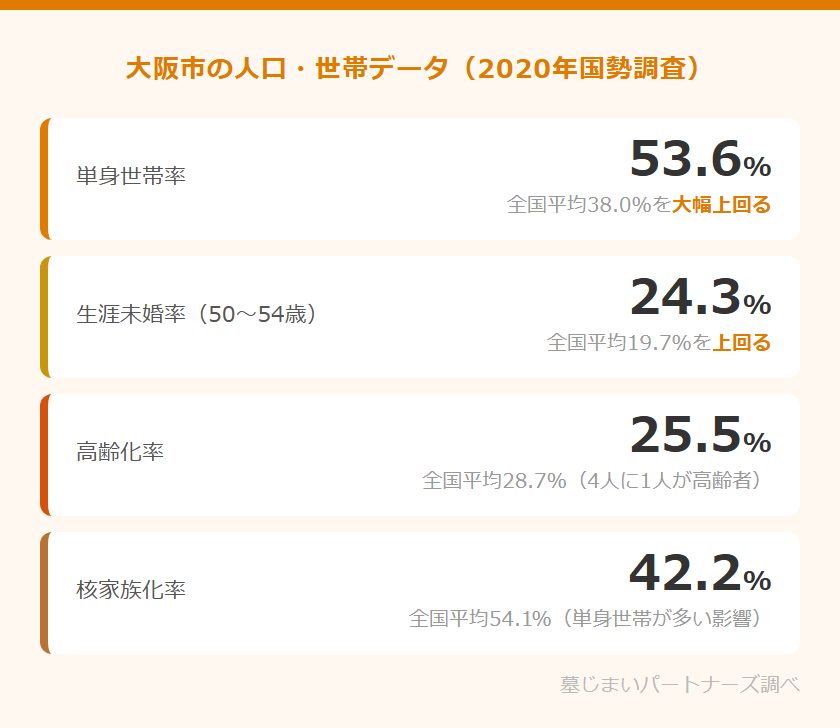Viewport: 840px width, 728px height.
Task: Click the 墓じまいパートナーズ調べ source credit
Action: [x=680, y=685]
